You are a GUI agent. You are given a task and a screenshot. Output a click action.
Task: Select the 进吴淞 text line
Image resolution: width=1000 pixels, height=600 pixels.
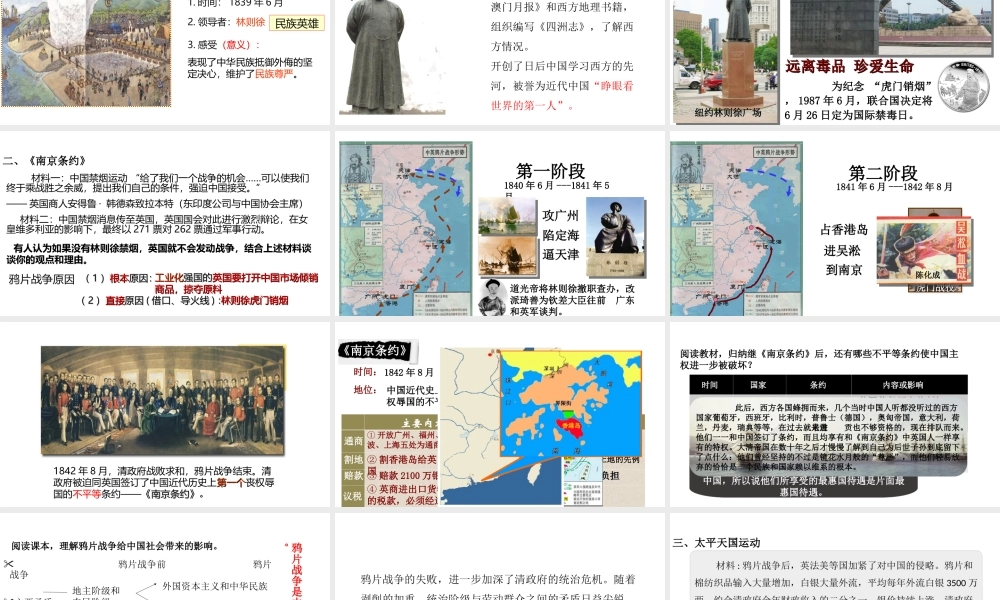[x=842, y=251]
